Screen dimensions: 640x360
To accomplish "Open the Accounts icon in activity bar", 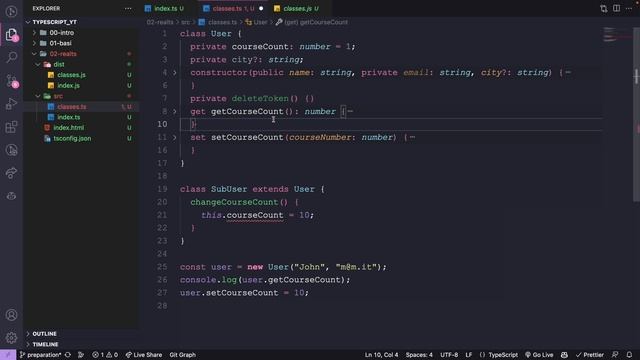I will (11, 315).
